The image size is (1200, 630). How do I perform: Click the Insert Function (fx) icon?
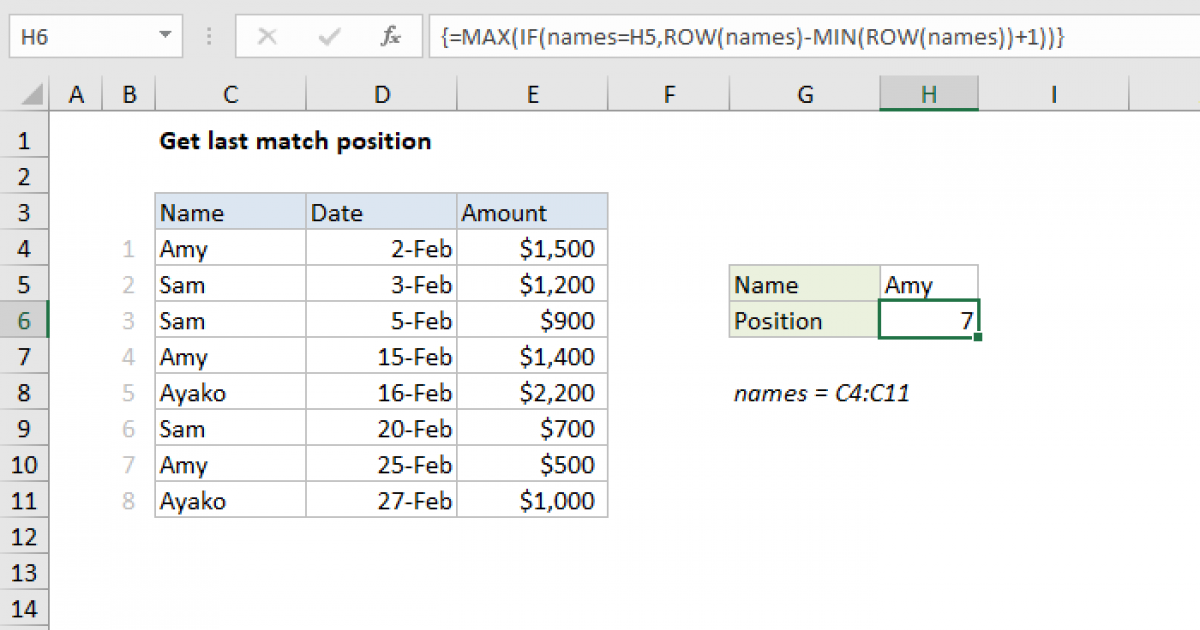(x=390, y=37)
